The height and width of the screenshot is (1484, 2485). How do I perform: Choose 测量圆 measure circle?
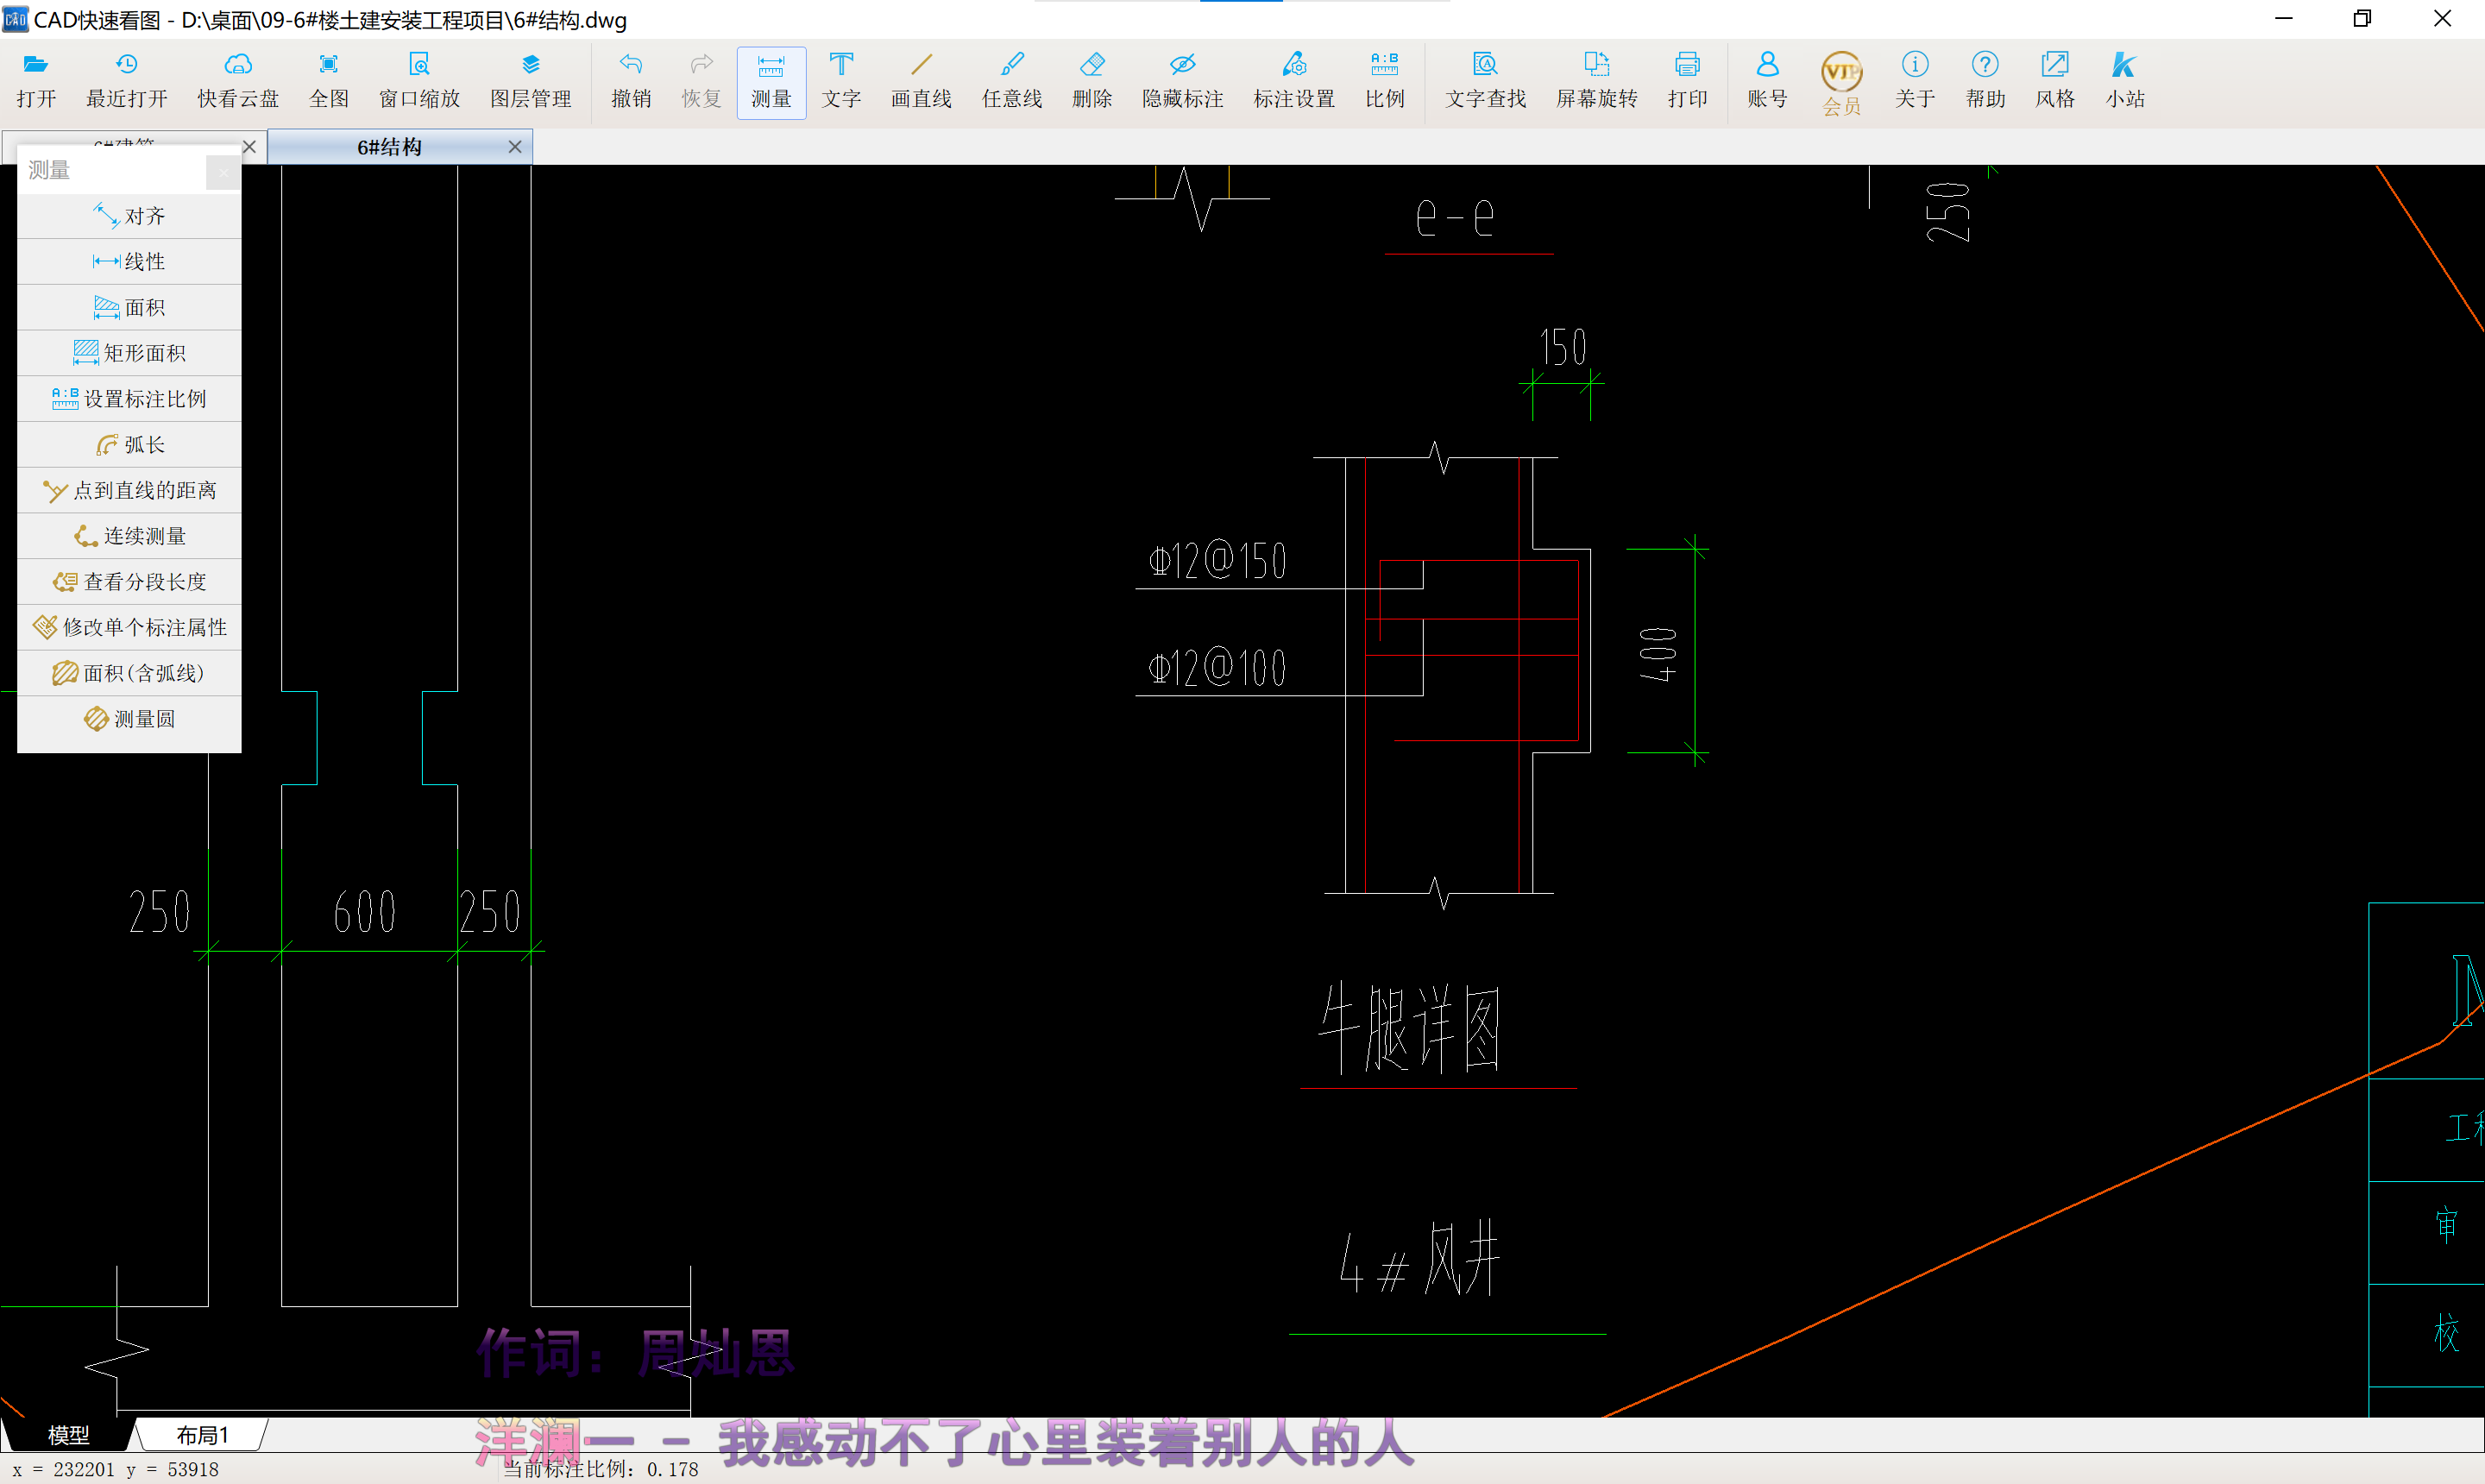tap(129, 719)
